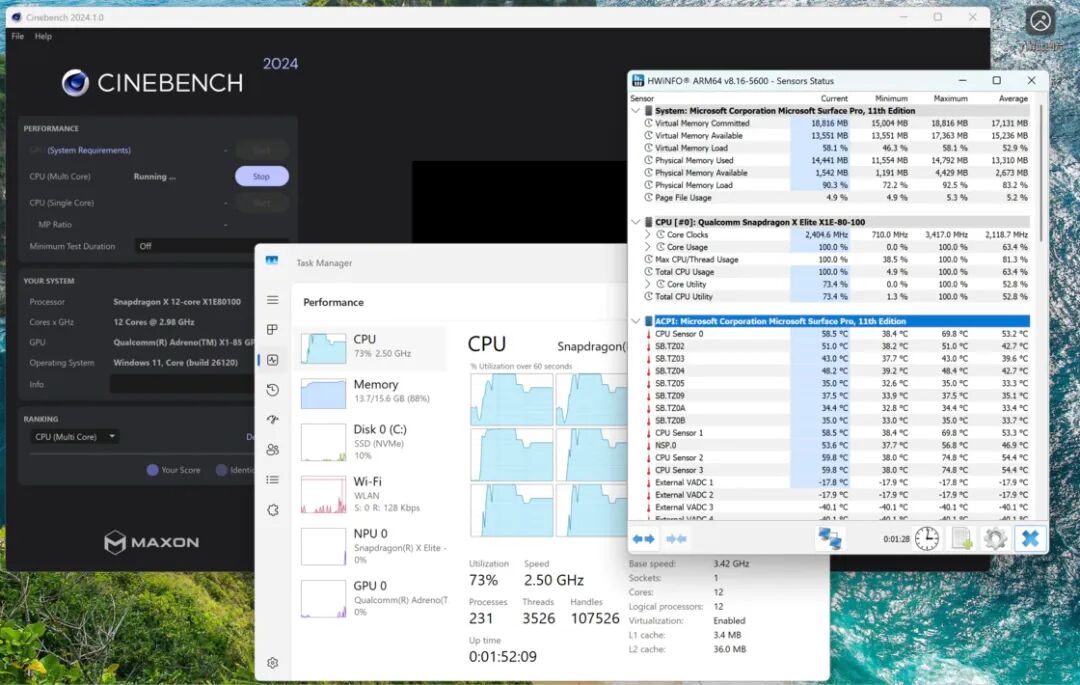Select Memory graph in Task Manager list
Screen dimensions: 1080x685
[x=371, y=392]
